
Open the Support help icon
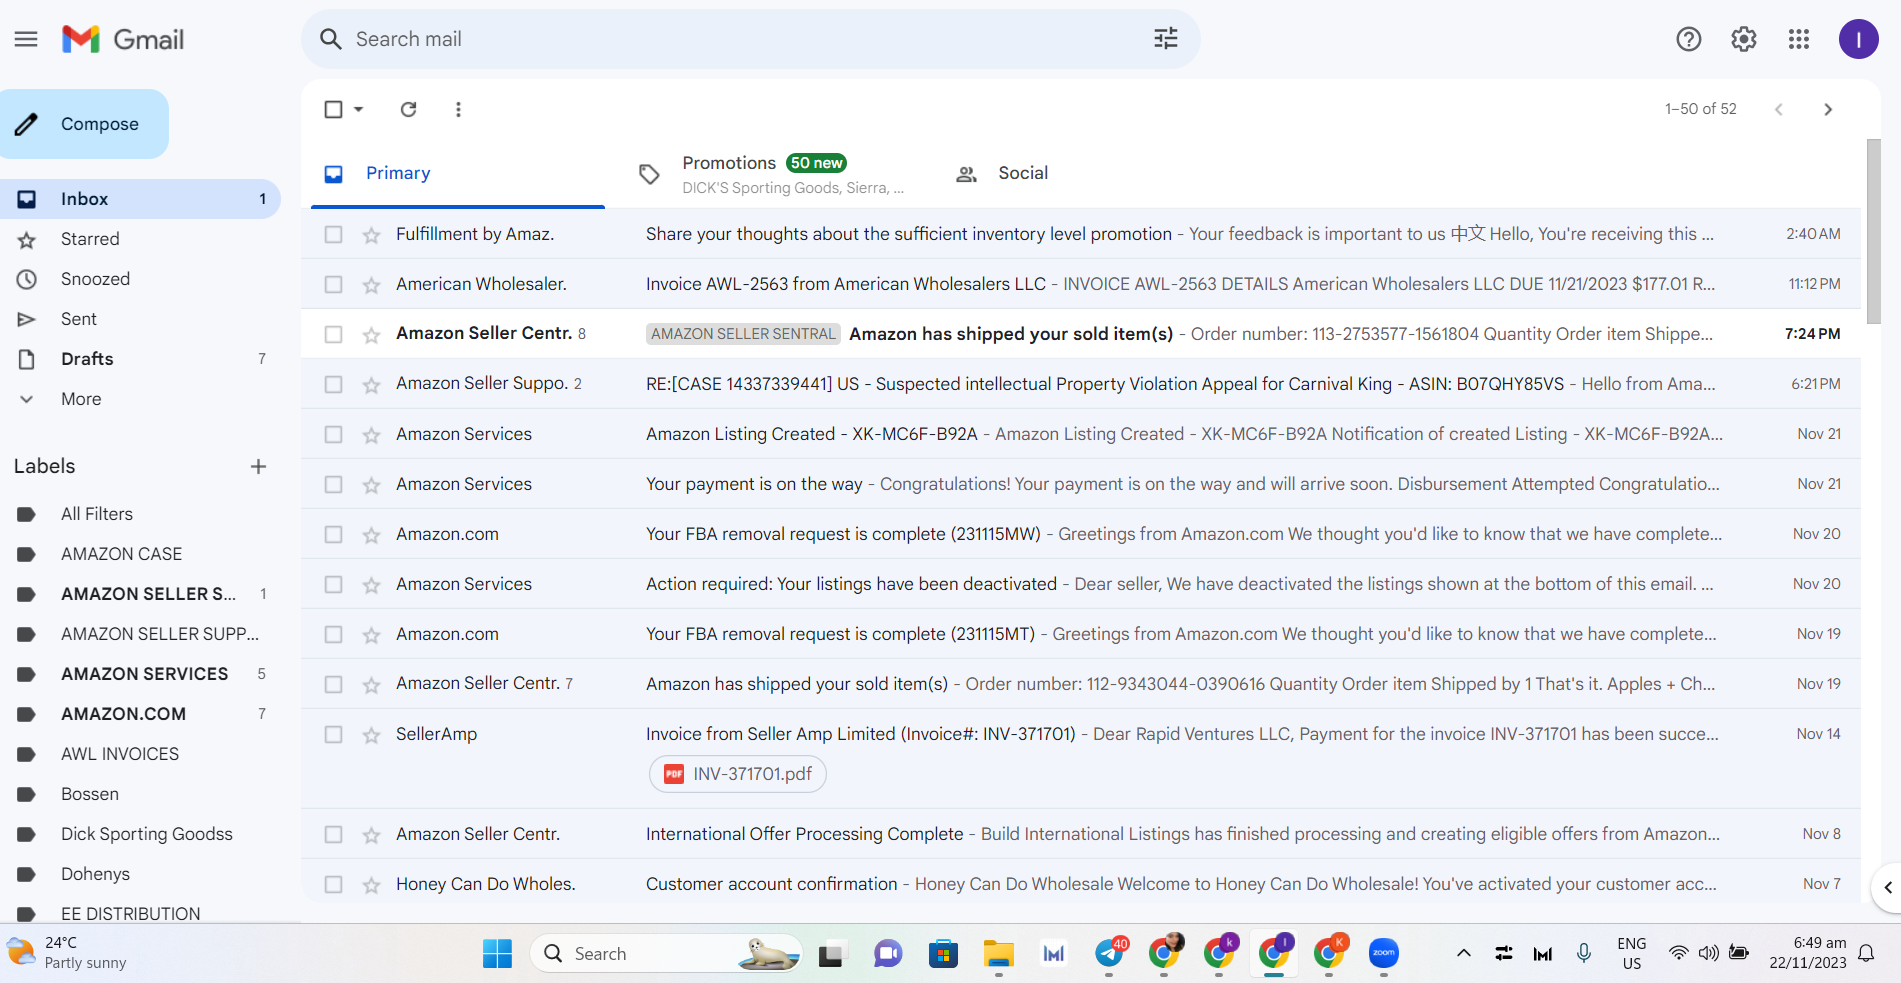(x=1689, y=39)
